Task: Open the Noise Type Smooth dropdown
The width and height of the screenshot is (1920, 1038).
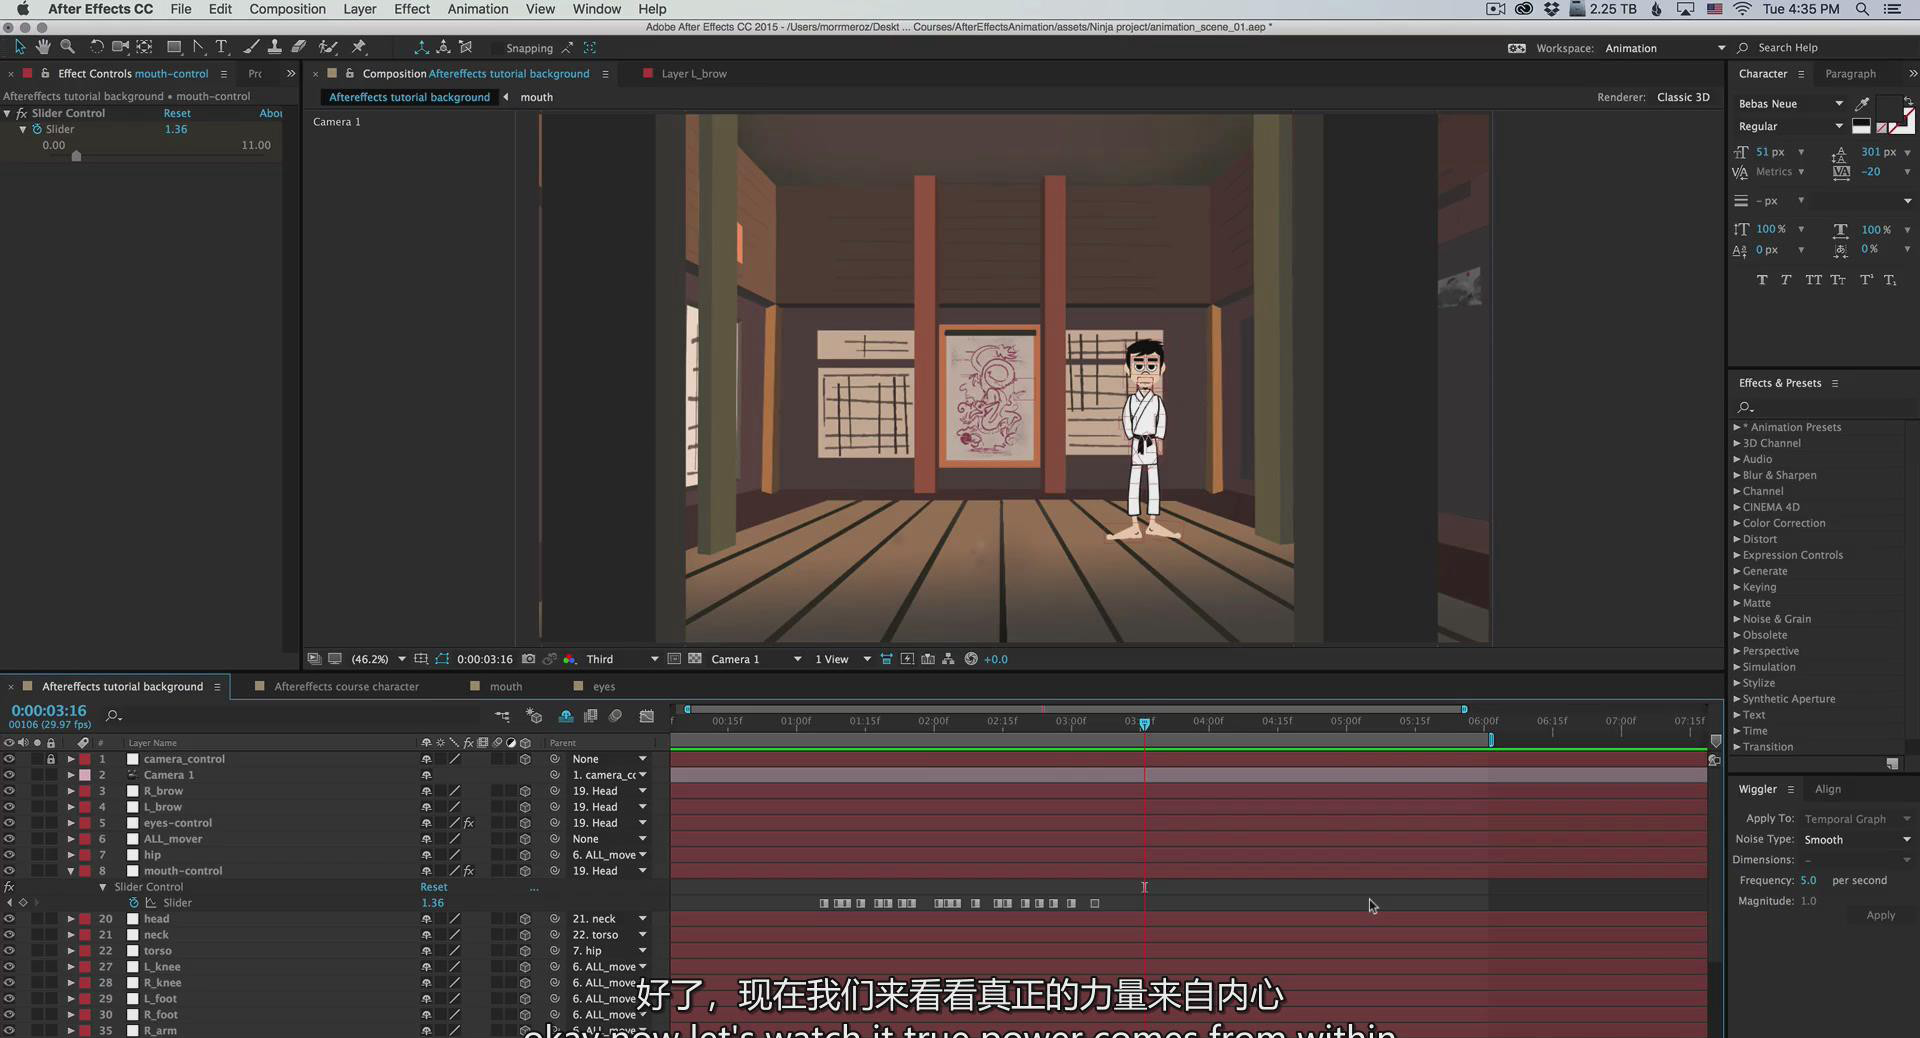Action: (1857, 840)
